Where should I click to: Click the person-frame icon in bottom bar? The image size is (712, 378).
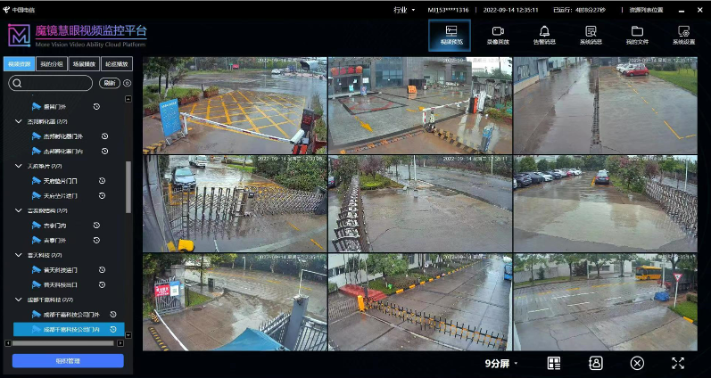(x=595, y=363)
